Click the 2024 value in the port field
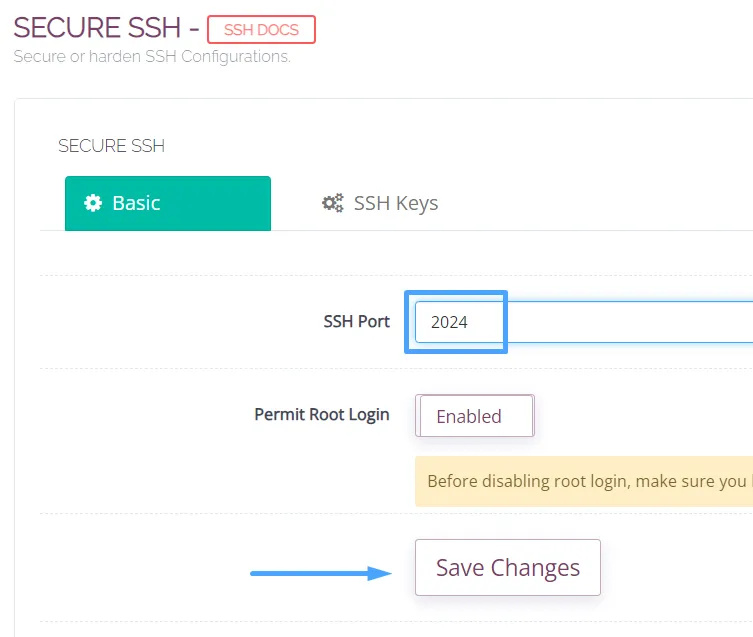Image resolution: width=753 pixels, height=637 pixels. [x=450, y=323]
